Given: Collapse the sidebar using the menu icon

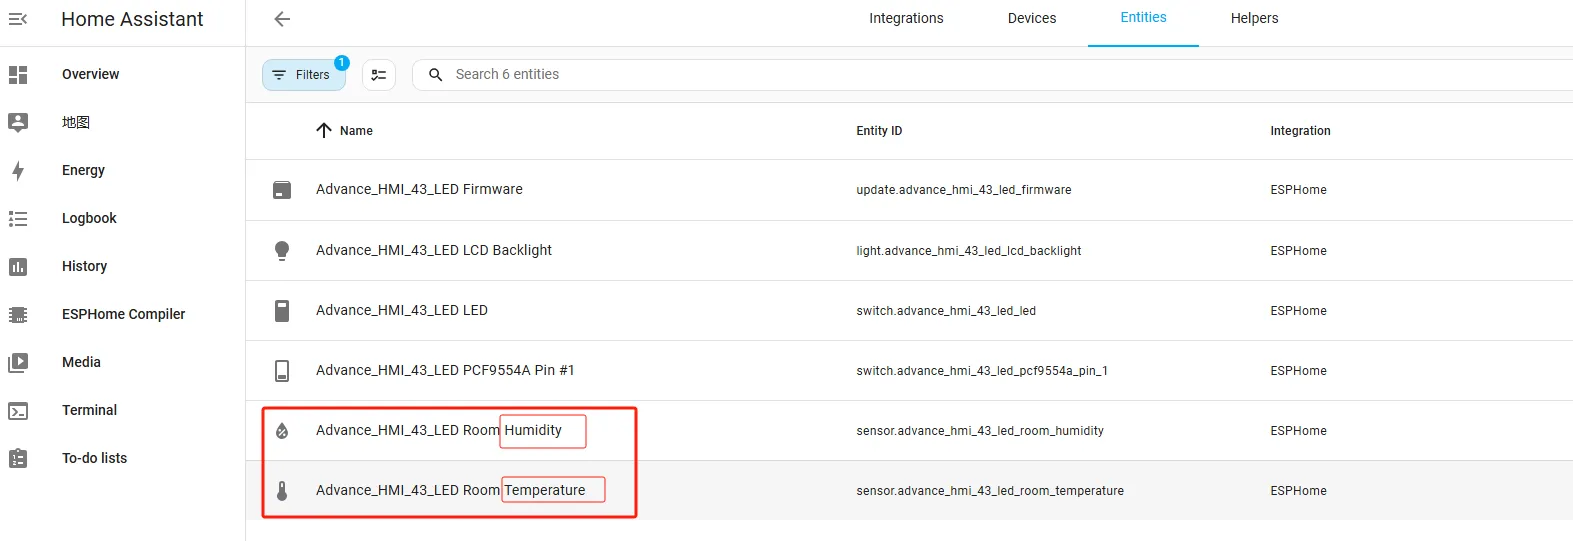Looking at the screenshot, I should pos(18,19).
